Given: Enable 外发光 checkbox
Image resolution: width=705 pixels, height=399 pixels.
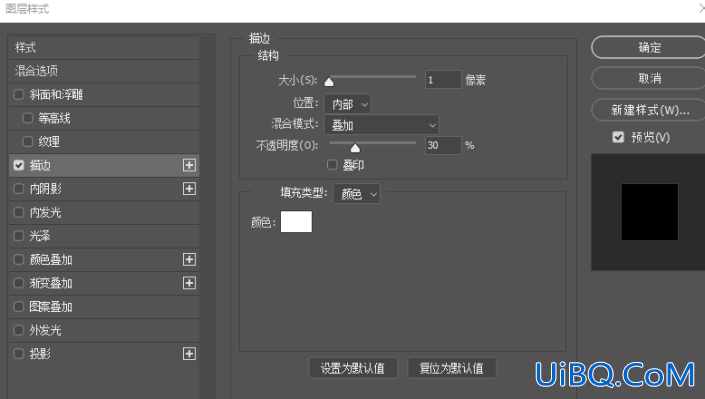Looking at the screenshot, I should [18, 330].
